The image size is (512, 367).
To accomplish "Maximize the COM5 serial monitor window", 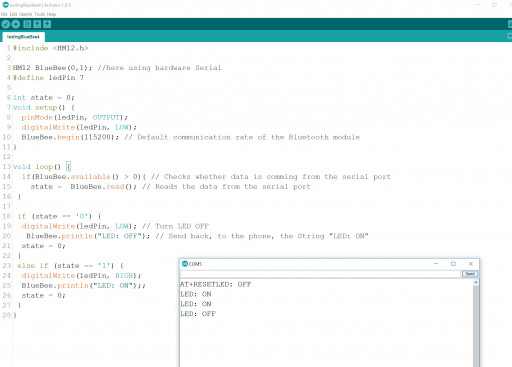I will [x=453, y=264].
